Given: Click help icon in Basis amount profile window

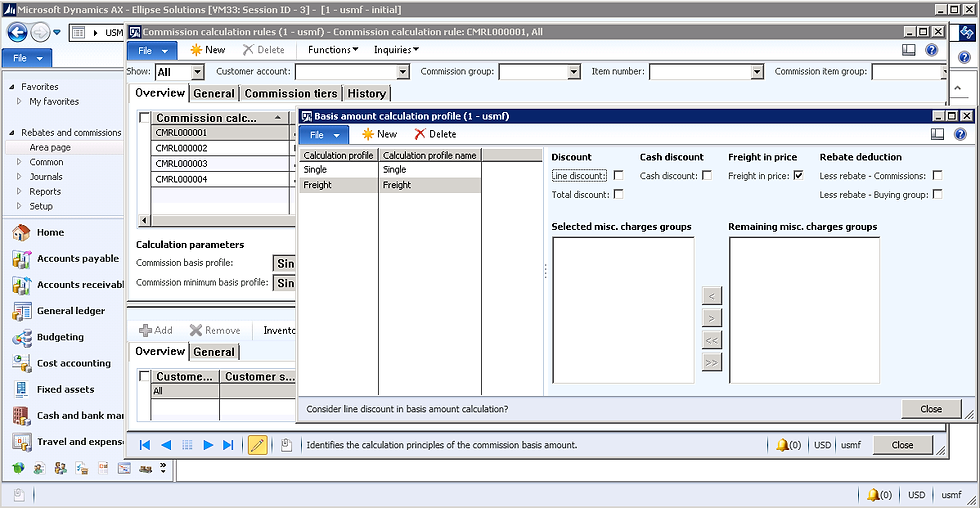Looking at the screenshot, I should (960, 134).
